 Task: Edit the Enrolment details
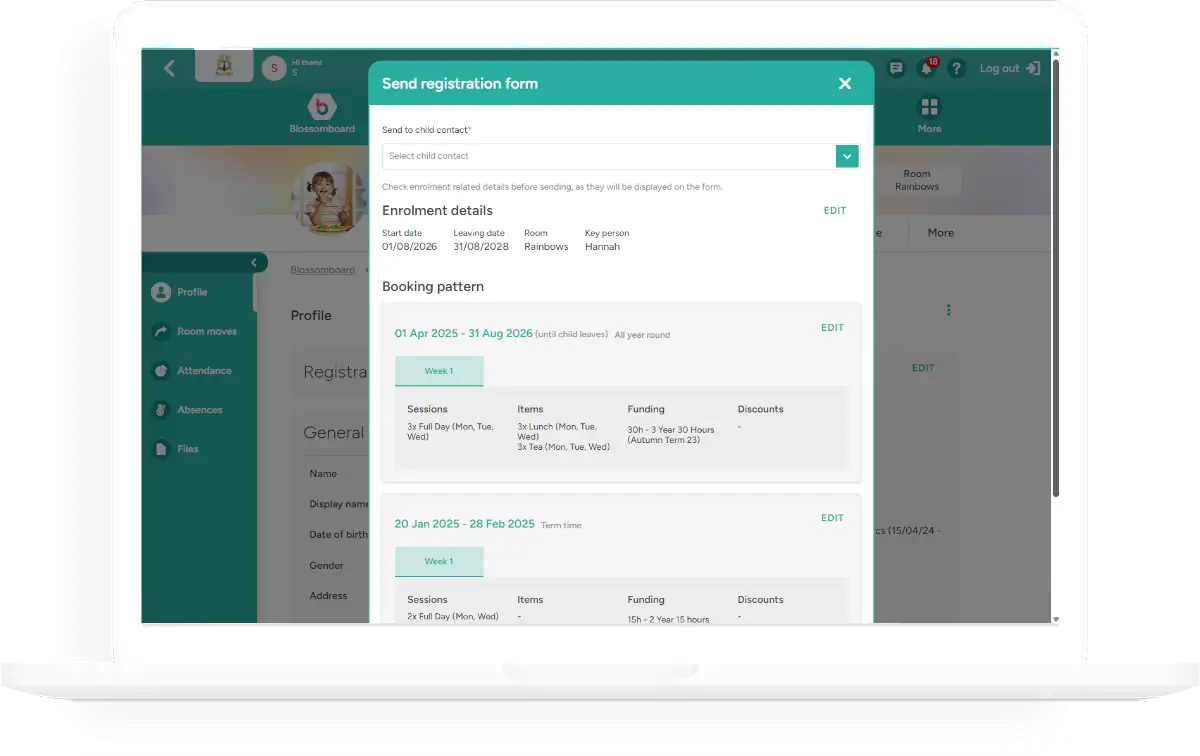click(834, 211)
